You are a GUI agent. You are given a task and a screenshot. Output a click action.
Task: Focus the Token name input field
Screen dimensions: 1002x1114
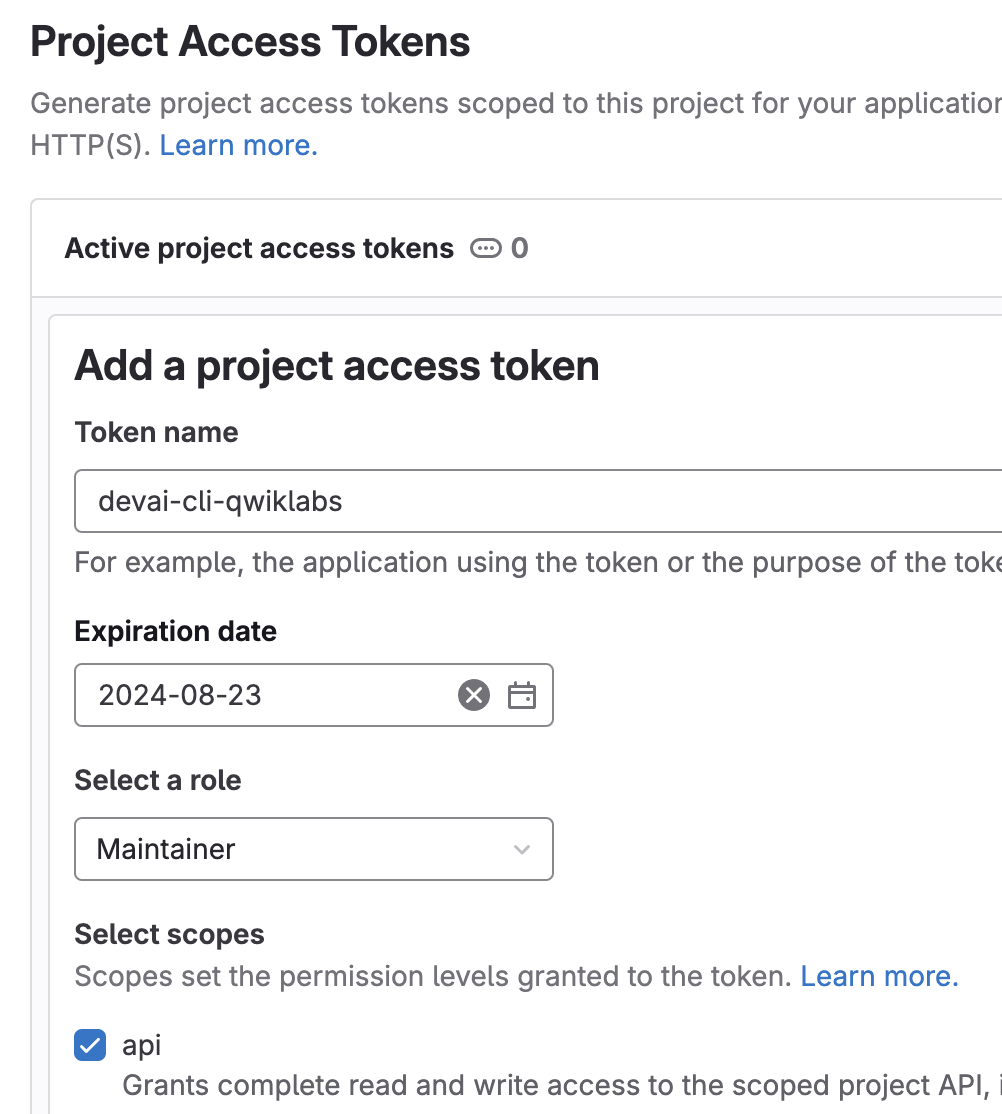540,501
